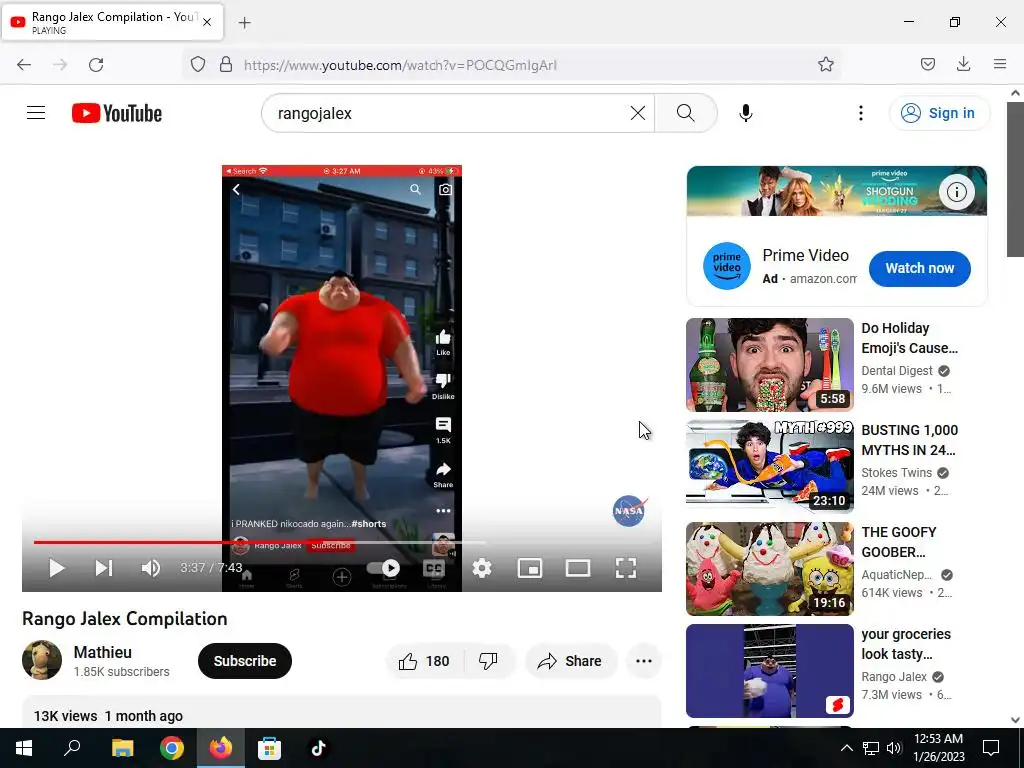Reload the current page in Firefox
1024x768 pixels.
[96, 65]
